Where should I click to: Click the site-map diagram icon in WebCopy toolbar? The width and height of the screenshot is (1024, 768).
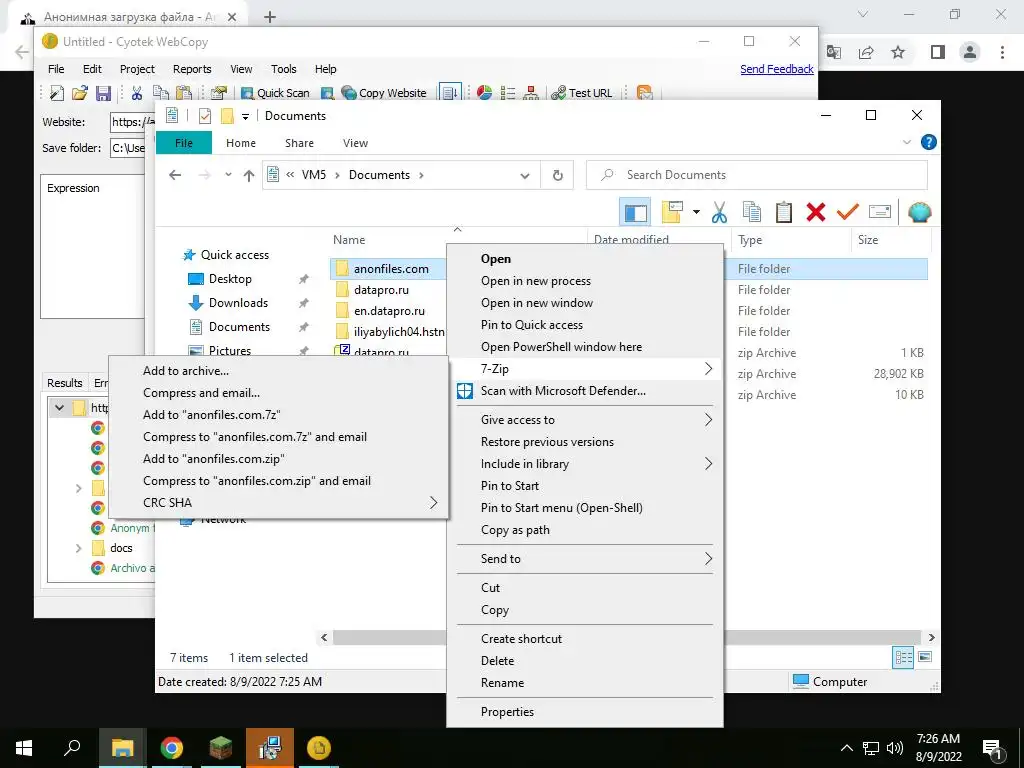(x=531, y=93)
